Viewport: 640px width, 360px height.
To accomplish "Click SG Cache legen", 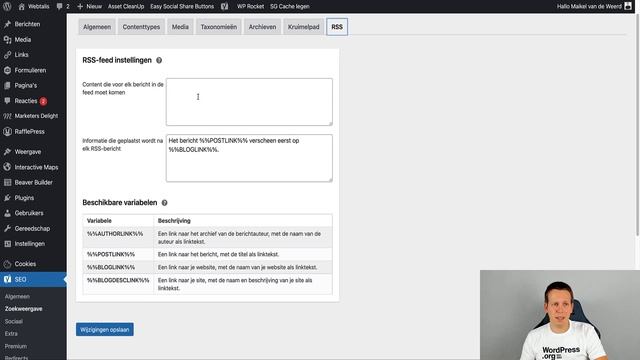I will point(290,7).
